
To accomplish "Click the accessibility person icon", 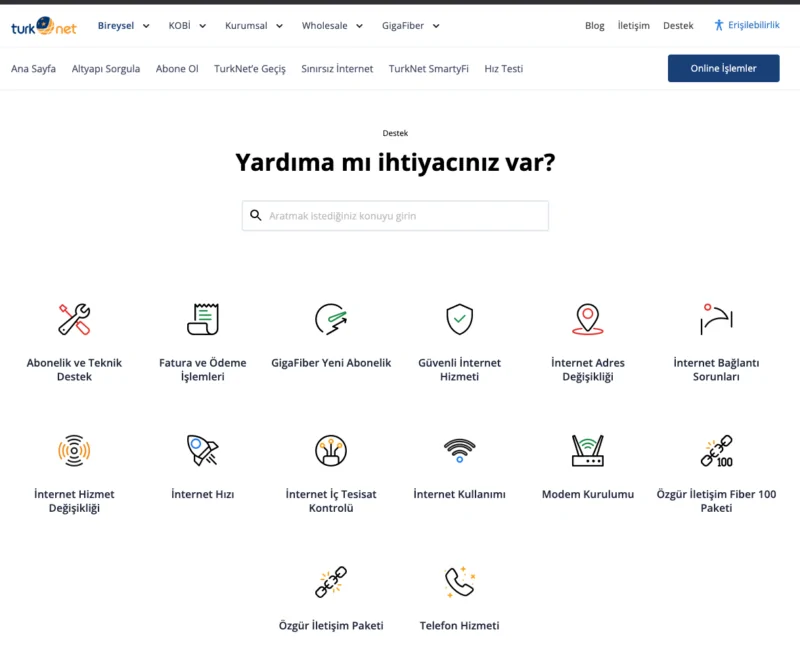I will click(x=719, y=25).
